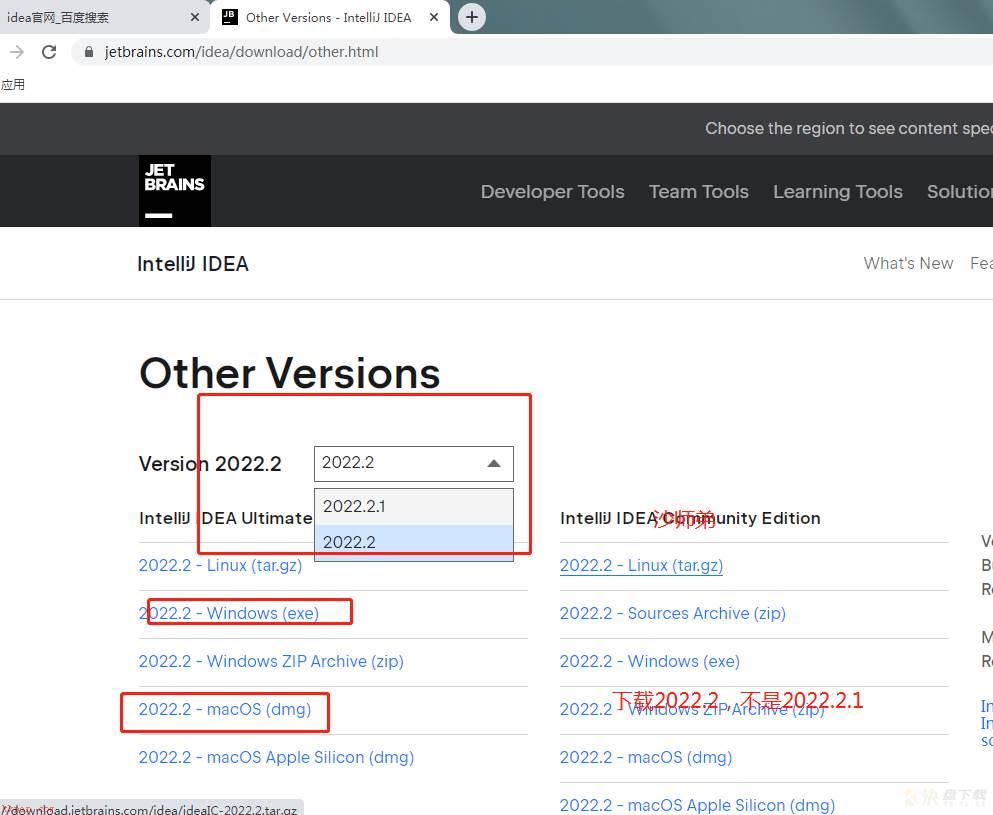Viewport: 993px width, 815px height.
Task: Download Community 2022.2 - Linux (tar.gz)
Action: (641, 565)
